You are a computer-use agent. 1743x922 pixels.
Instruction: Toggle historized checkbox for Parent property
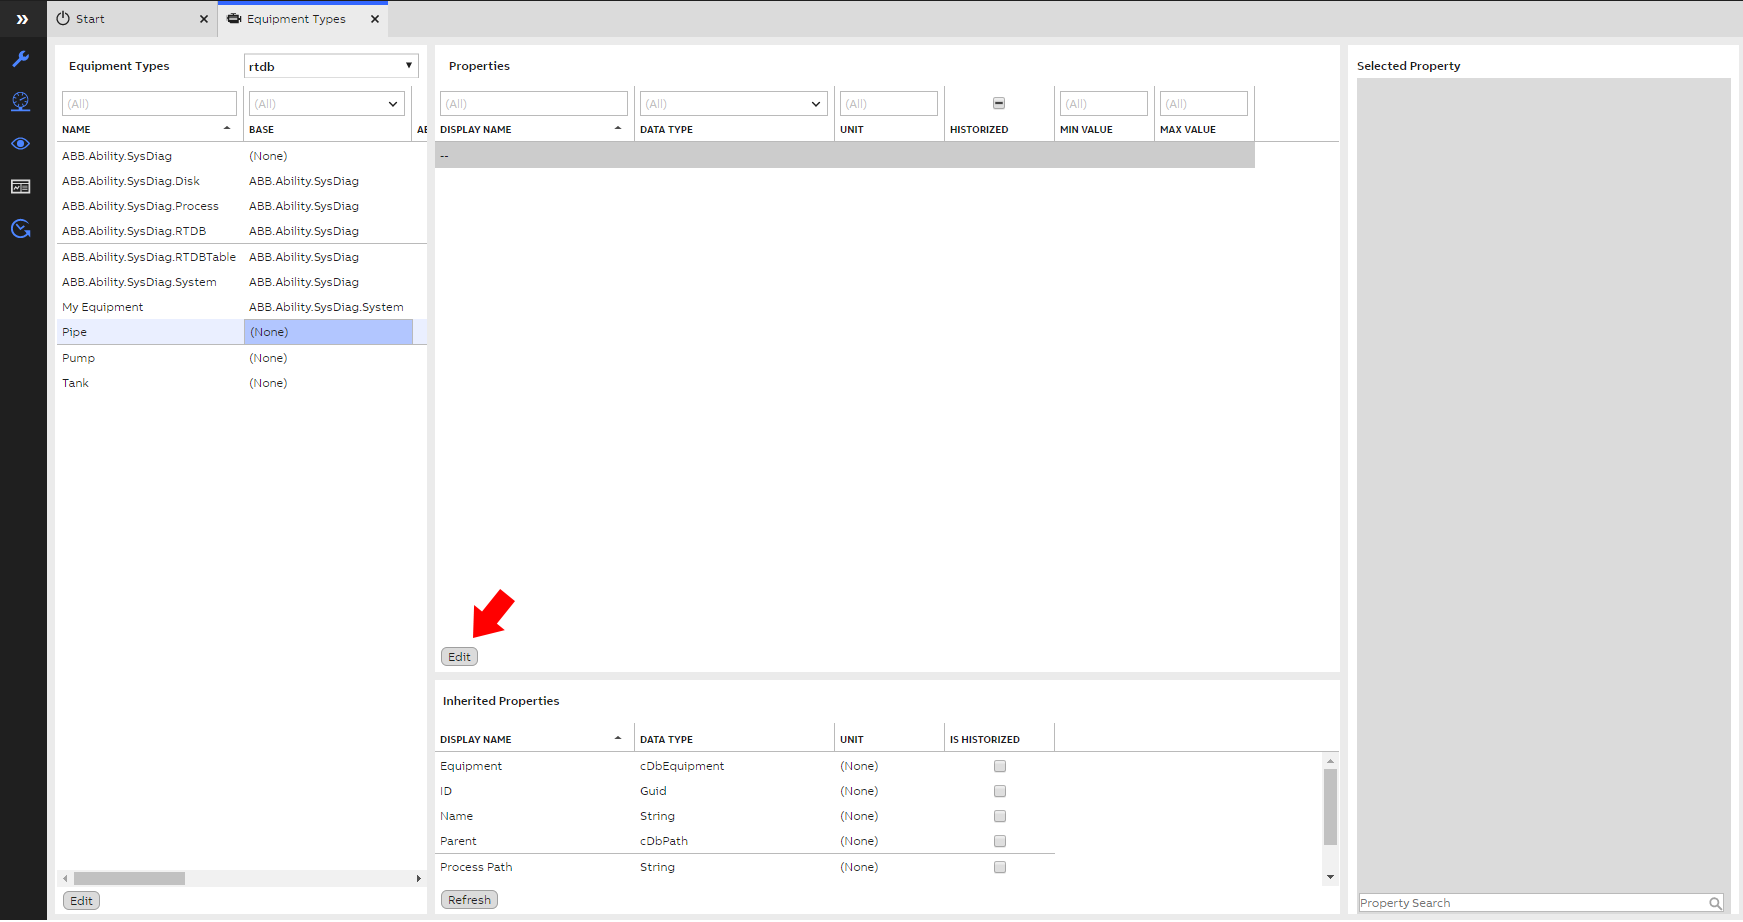[x=1000, y=841]
